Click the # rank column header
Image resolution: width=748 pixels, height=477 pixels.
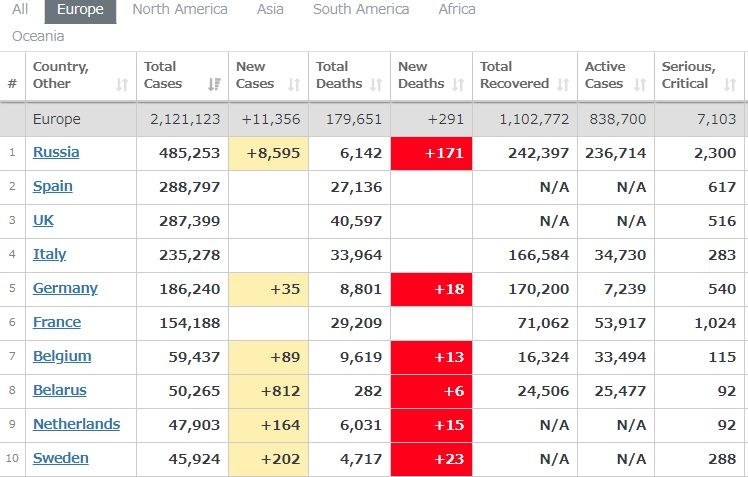[x=12, y=84]
